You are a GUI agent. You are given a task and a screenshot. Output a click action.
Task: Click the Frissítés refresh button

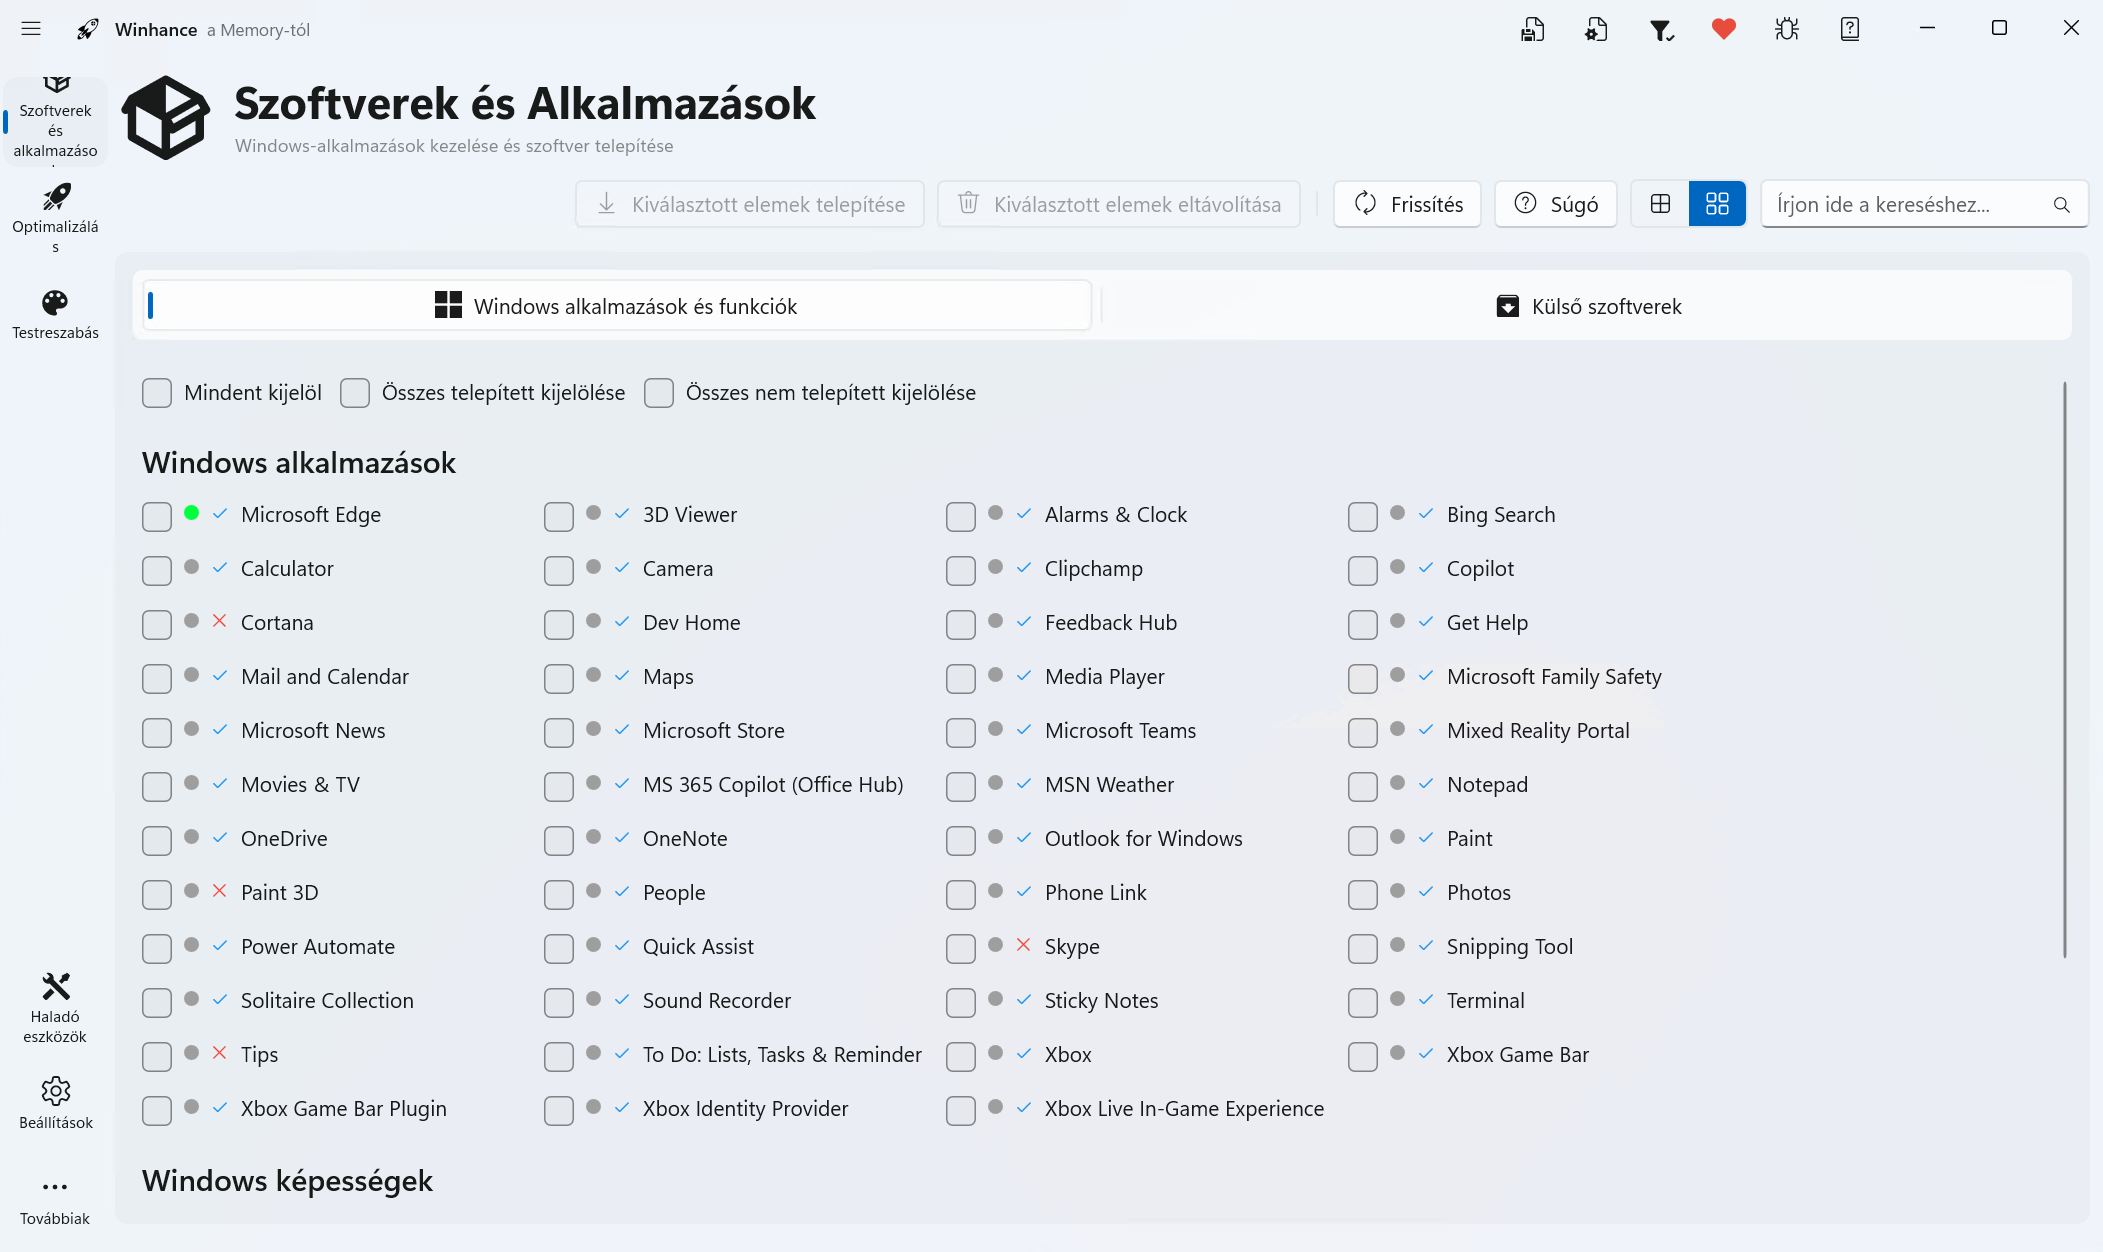(x=1407, y=204)
